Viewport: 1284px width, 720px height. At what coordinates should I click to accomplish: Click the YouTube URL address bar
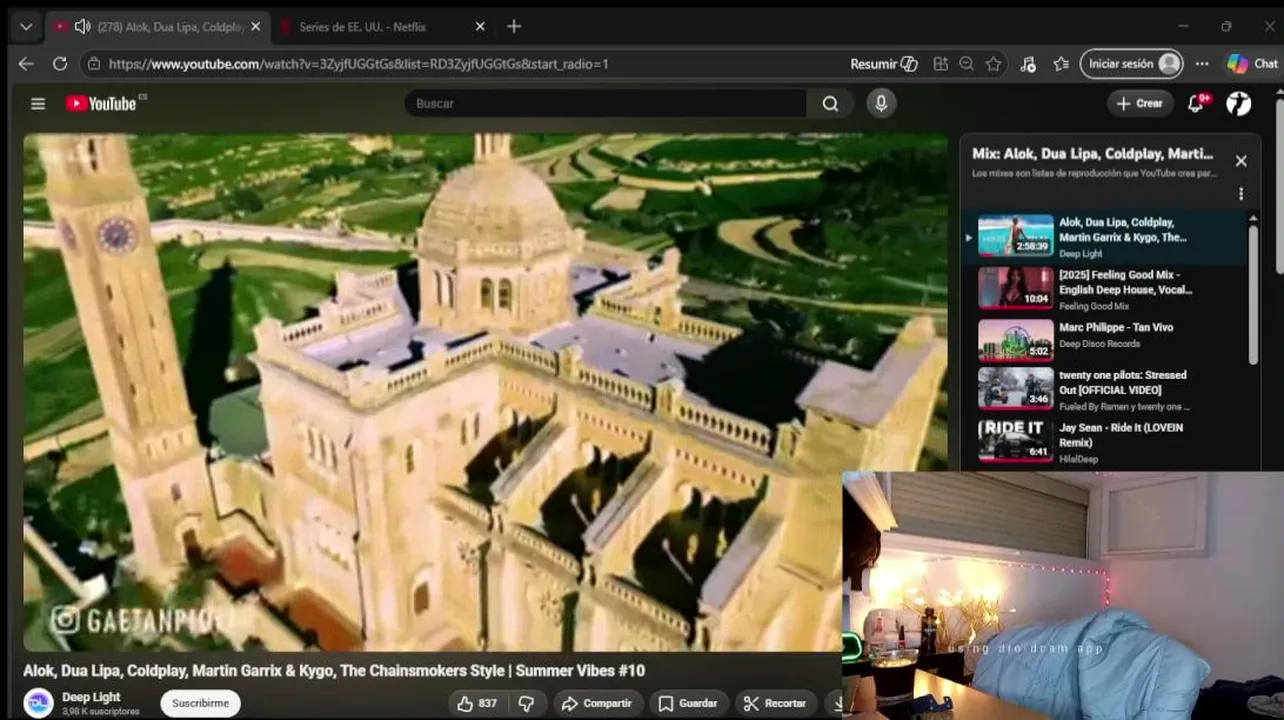(358, 64)
